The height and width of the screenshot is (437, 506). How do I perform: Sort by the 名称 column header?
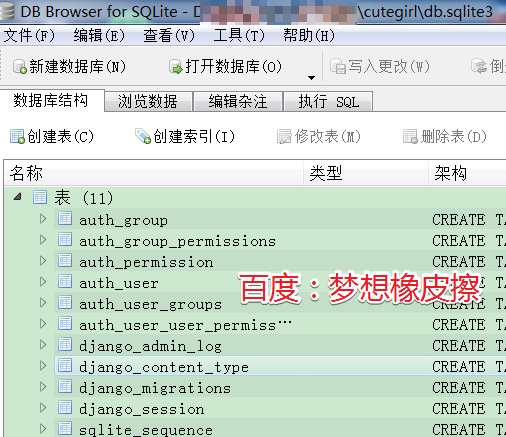tap(154, 173)
